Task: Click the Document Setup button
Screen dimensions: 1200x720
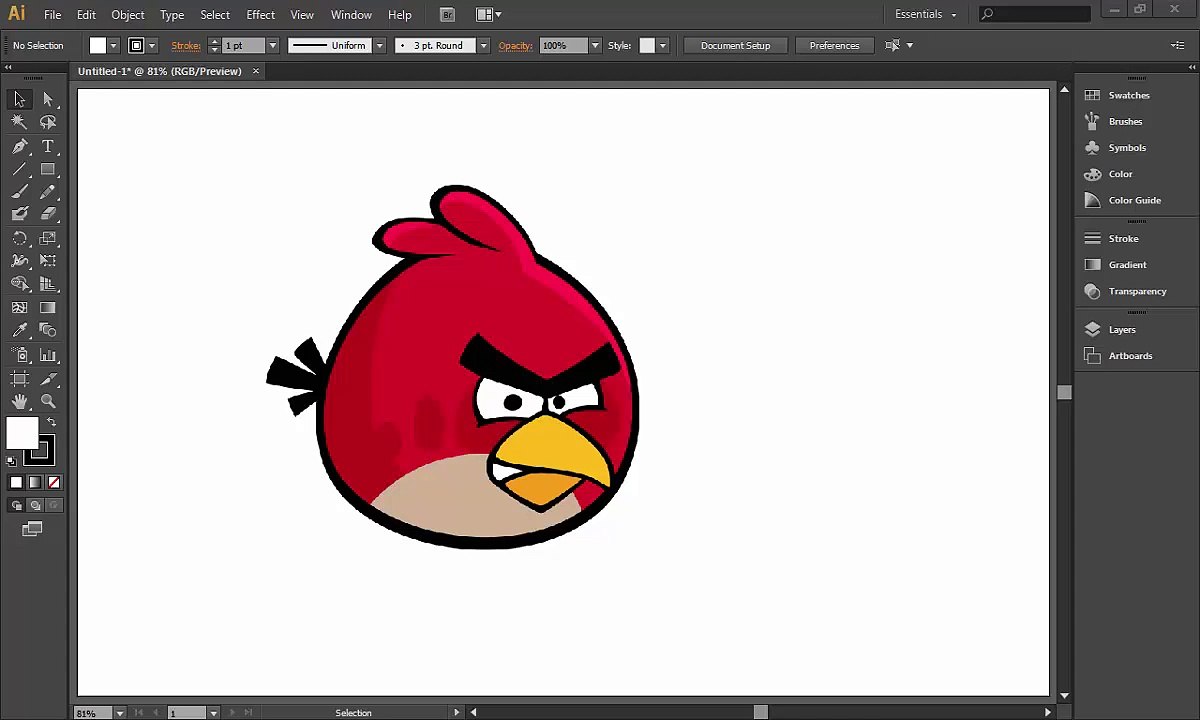Action: click(735, 45)
